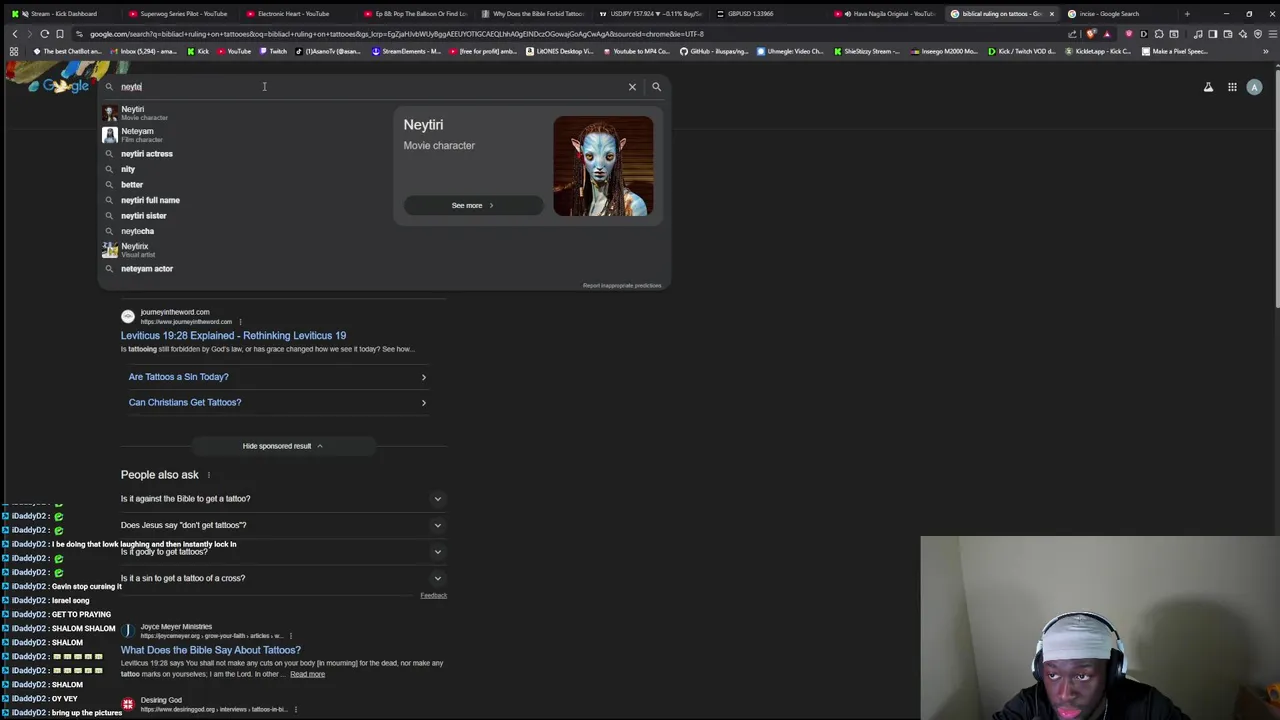Open options for Joyce Meyer Ministries result
Viewport: 1280px width, 720px height.
coord(290,636)
